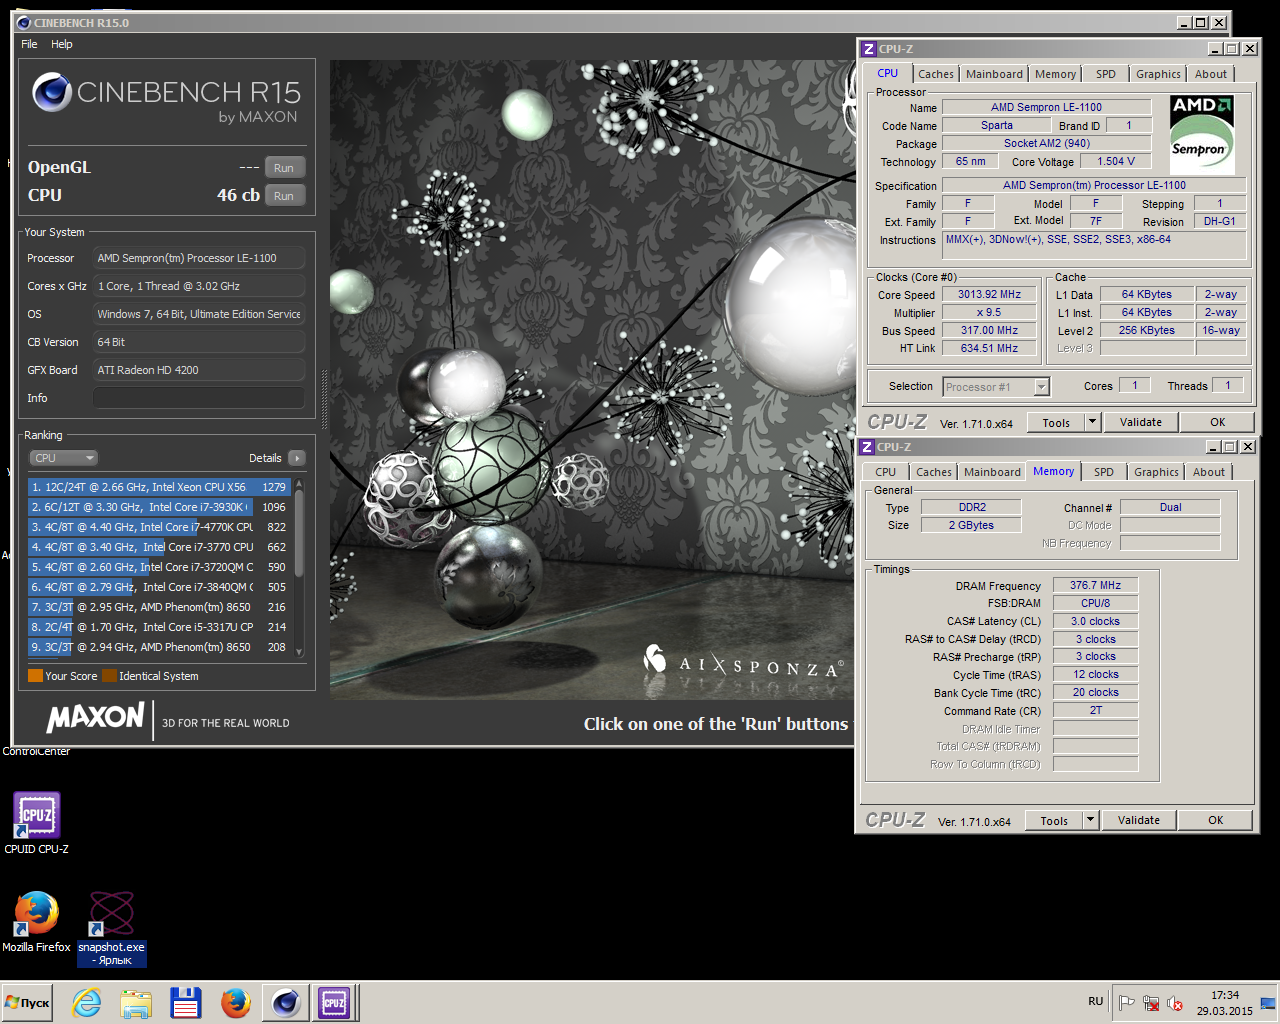Open Windows Explorer folder icon in taskbar
This screenshot has width=1280, height=1024.
[x=136, y=1003]
